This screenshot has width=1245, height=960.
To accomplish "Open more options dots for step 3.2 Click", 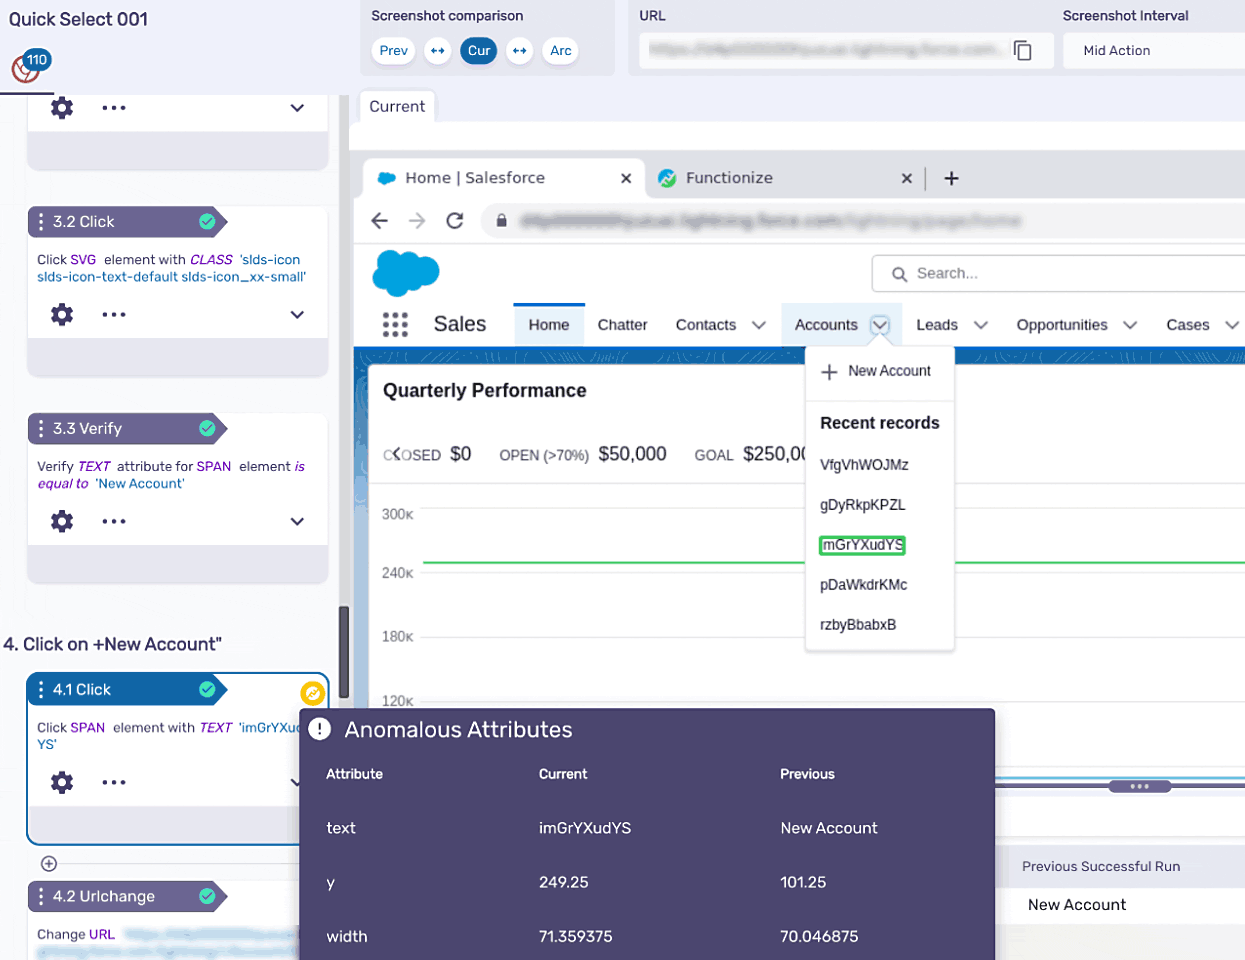I will pos(114,314).
